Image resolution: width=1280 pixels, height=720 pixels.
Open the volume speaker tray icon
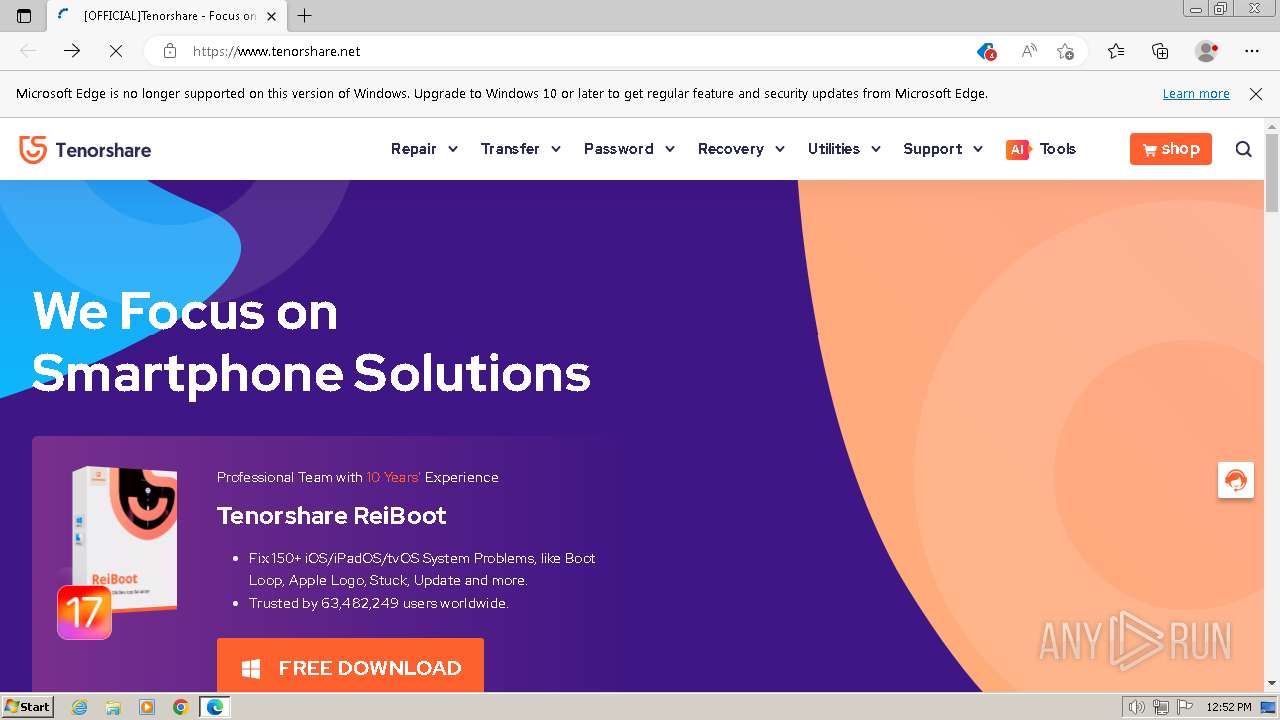point(1137,707)
